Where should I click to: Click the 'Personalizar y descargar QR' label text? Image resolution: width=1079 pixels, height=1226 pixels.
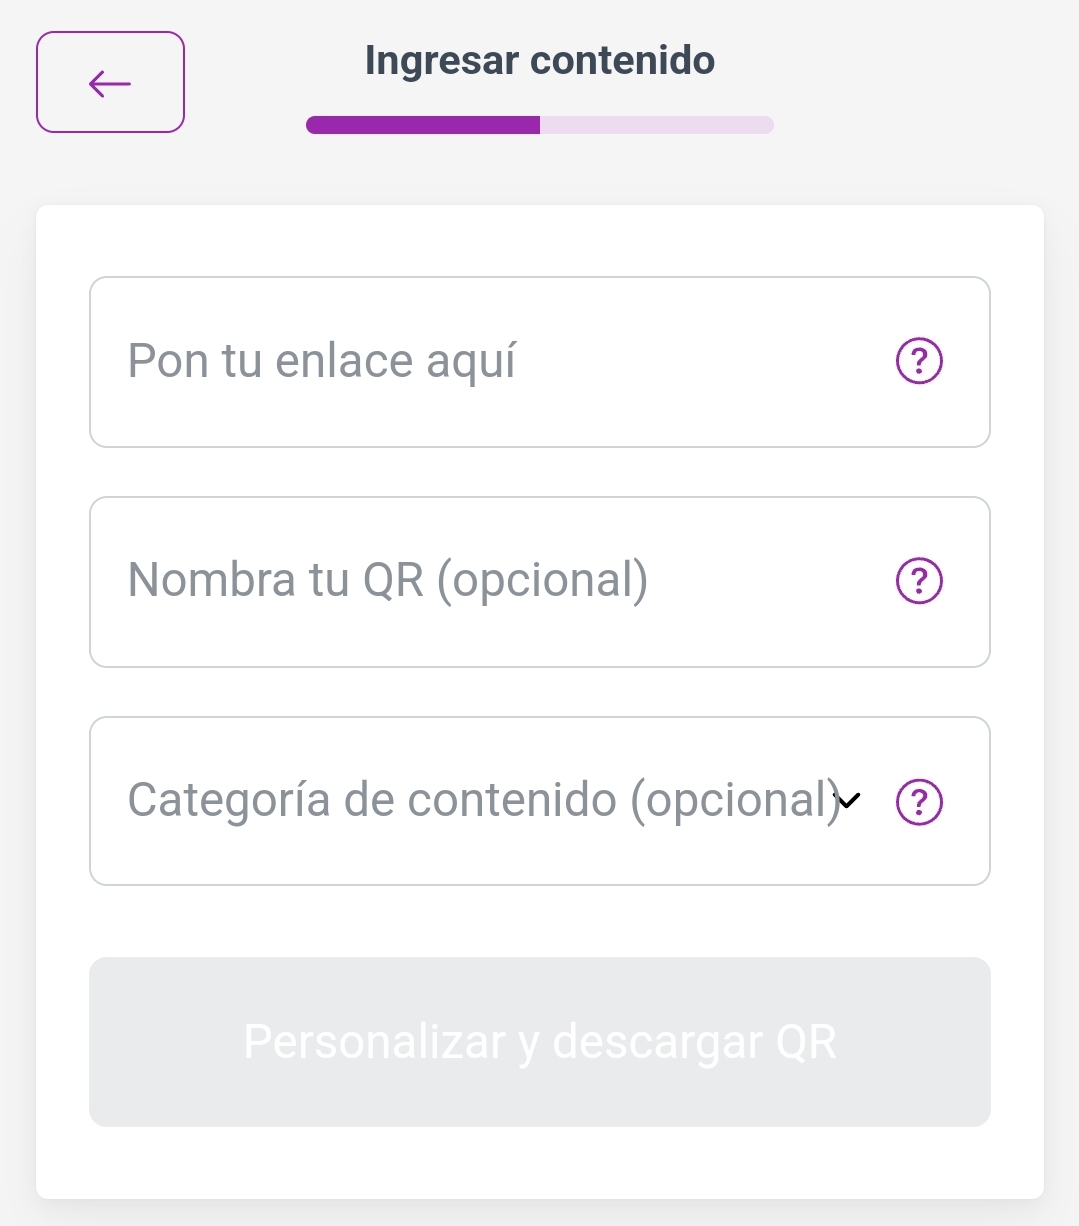coord(540,1042)
